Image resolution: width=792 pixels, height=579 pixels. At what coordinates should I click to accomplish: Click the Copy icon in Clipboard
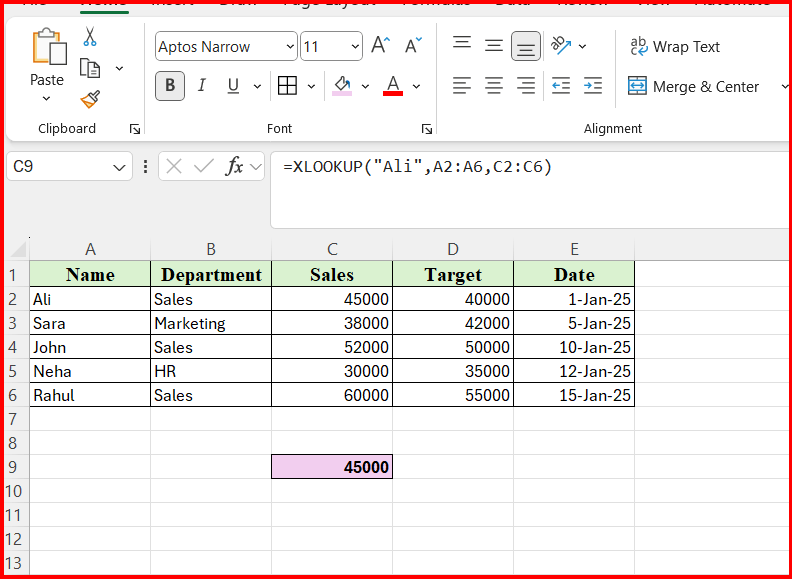90,68
